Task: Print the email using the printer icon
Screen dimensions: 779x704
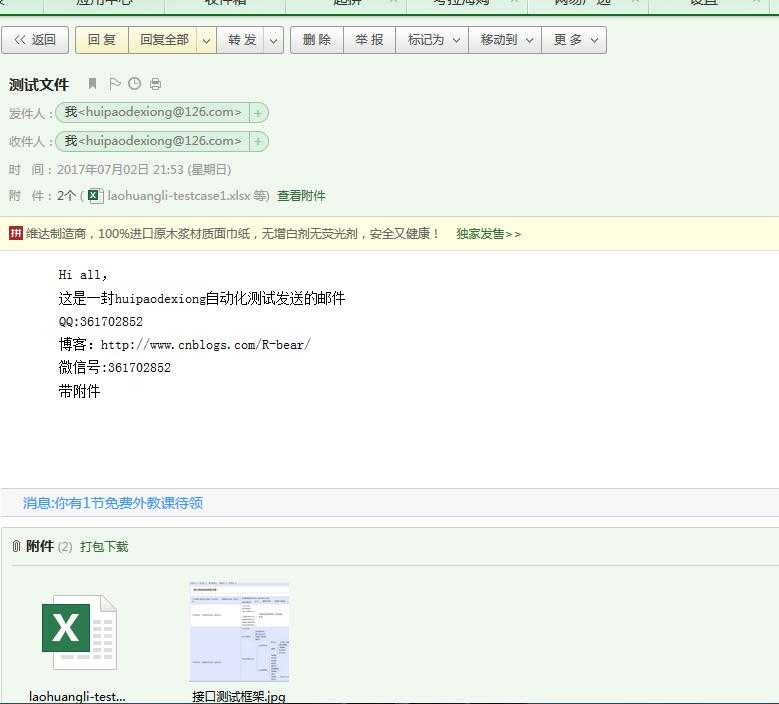Action: (x=156, y=83)
